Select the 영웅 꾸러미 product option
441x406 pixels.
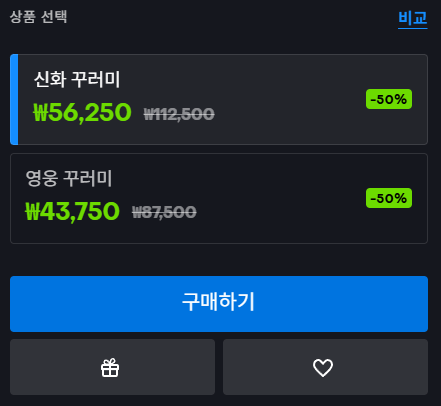pyautogui.click(x=219, y=198)
